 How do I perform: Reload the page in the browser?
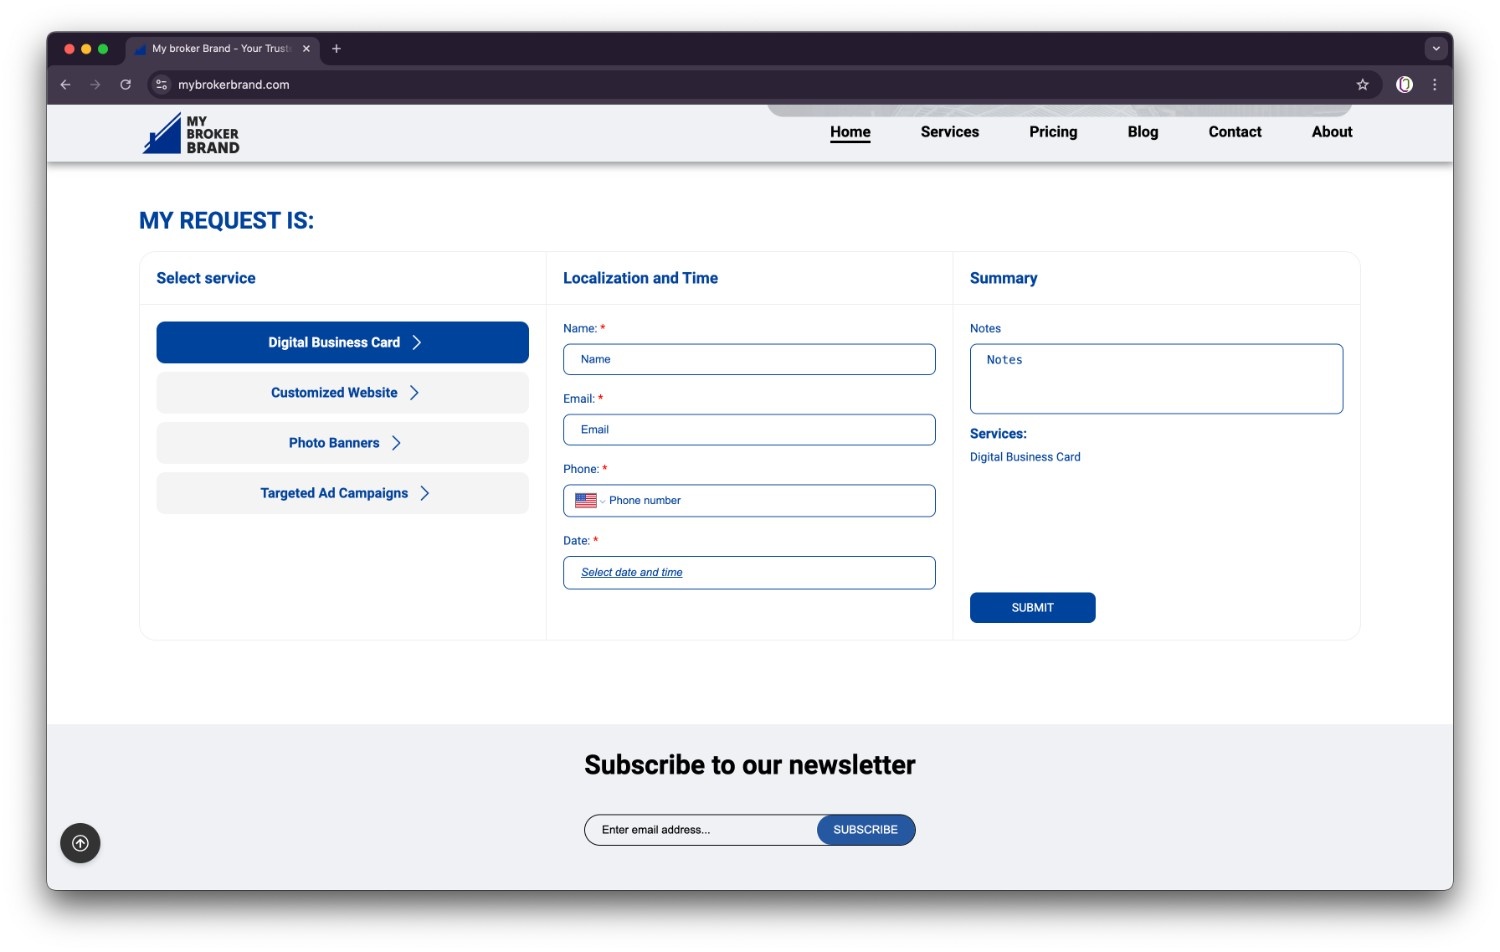point(126,85)
